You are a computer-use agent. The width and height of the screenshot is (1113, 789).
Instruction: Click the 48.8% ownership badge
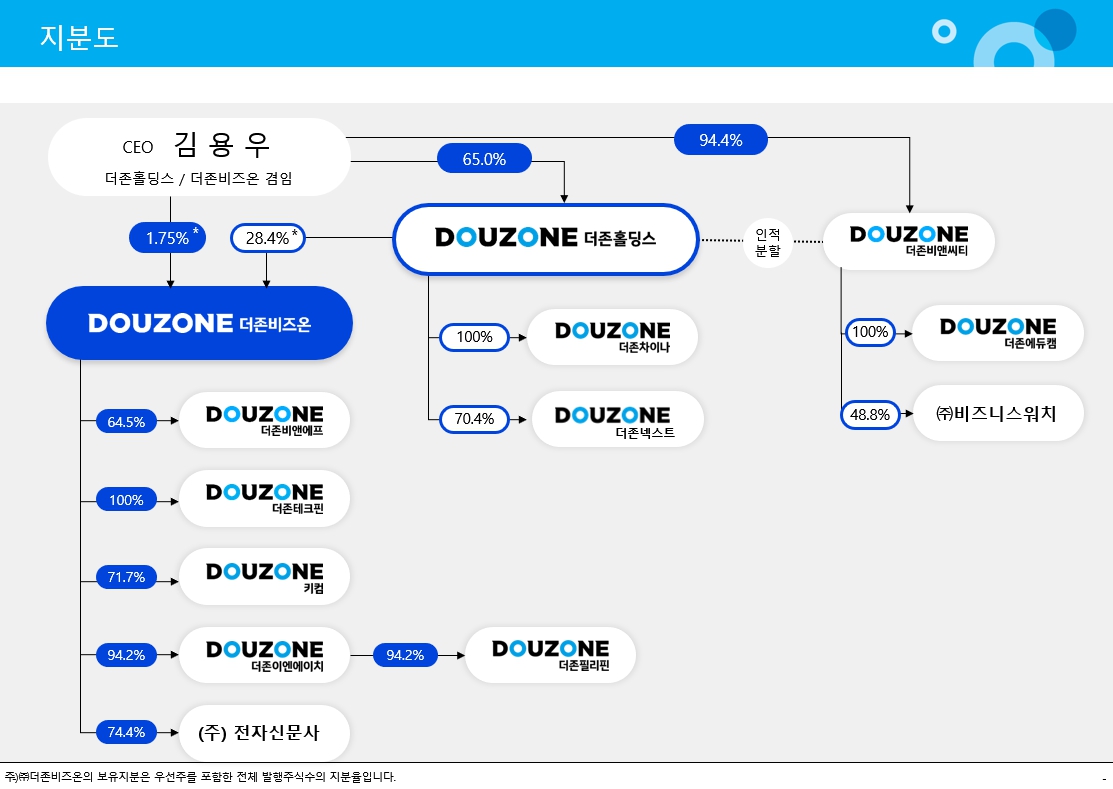pyautogui.click(x=870, y=414)
